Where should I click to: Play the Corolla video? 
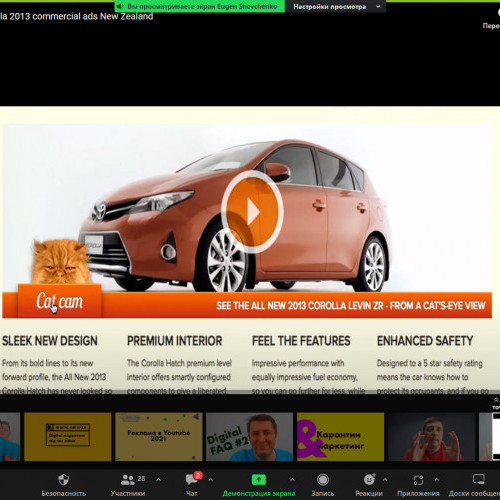(252, 212)
